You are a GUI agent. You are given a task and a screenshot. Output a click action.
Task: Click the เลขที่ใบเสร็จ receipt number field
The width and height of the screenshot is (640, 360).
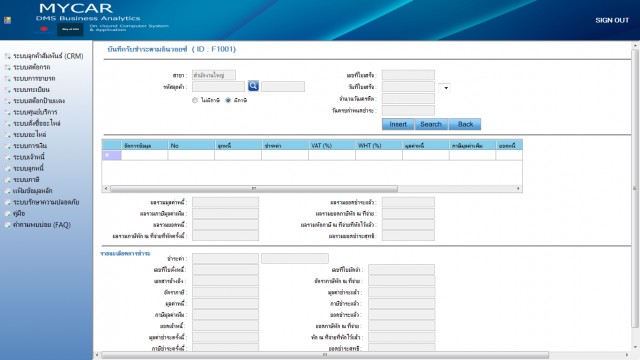[408, 75]
